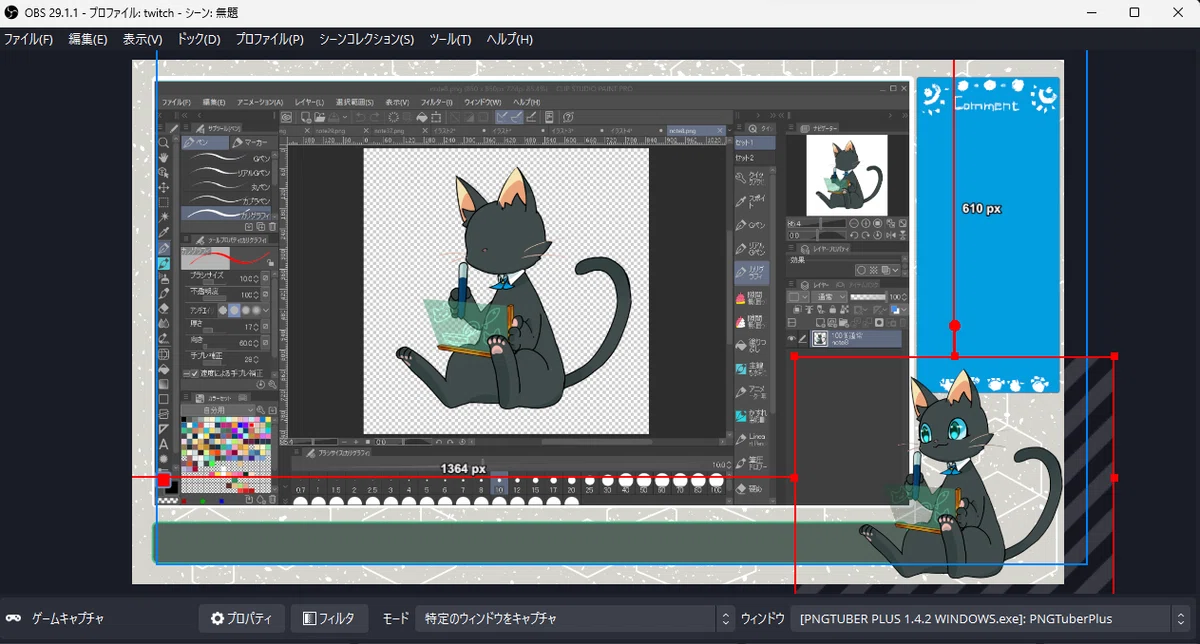The width and height of the screenshot is (1200, 644).
Task: Open the ドック(D) menu in OBS
Action: tap(199, 40)
